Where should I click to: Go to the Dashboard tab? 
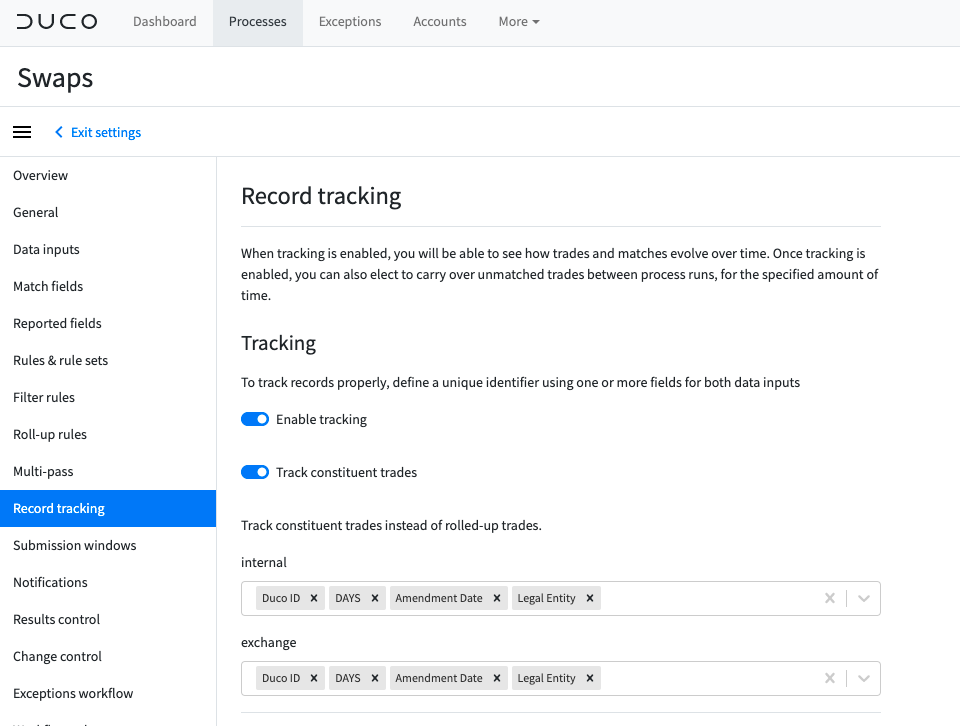[165, 22]
